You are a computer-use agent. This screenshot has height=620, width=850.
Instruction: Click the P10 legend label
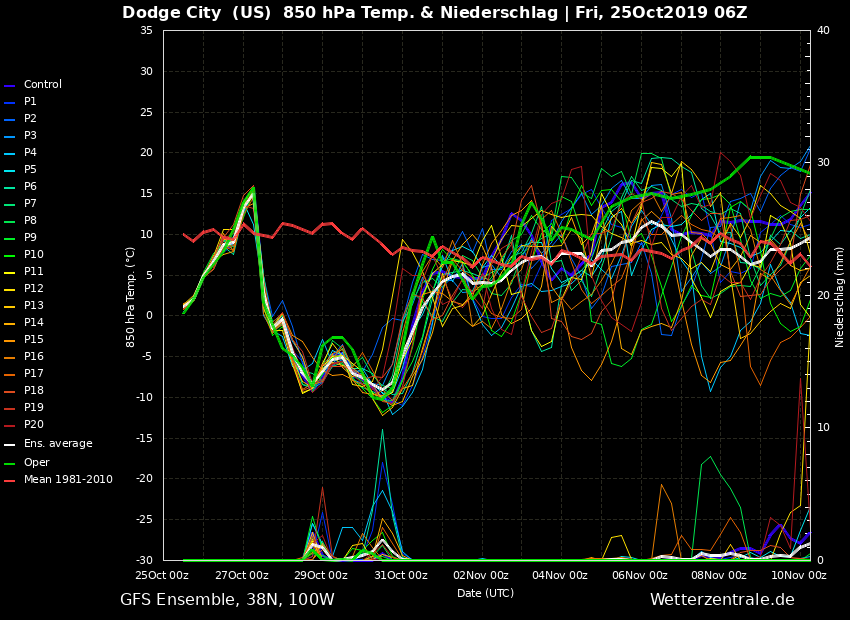(34, 254)
